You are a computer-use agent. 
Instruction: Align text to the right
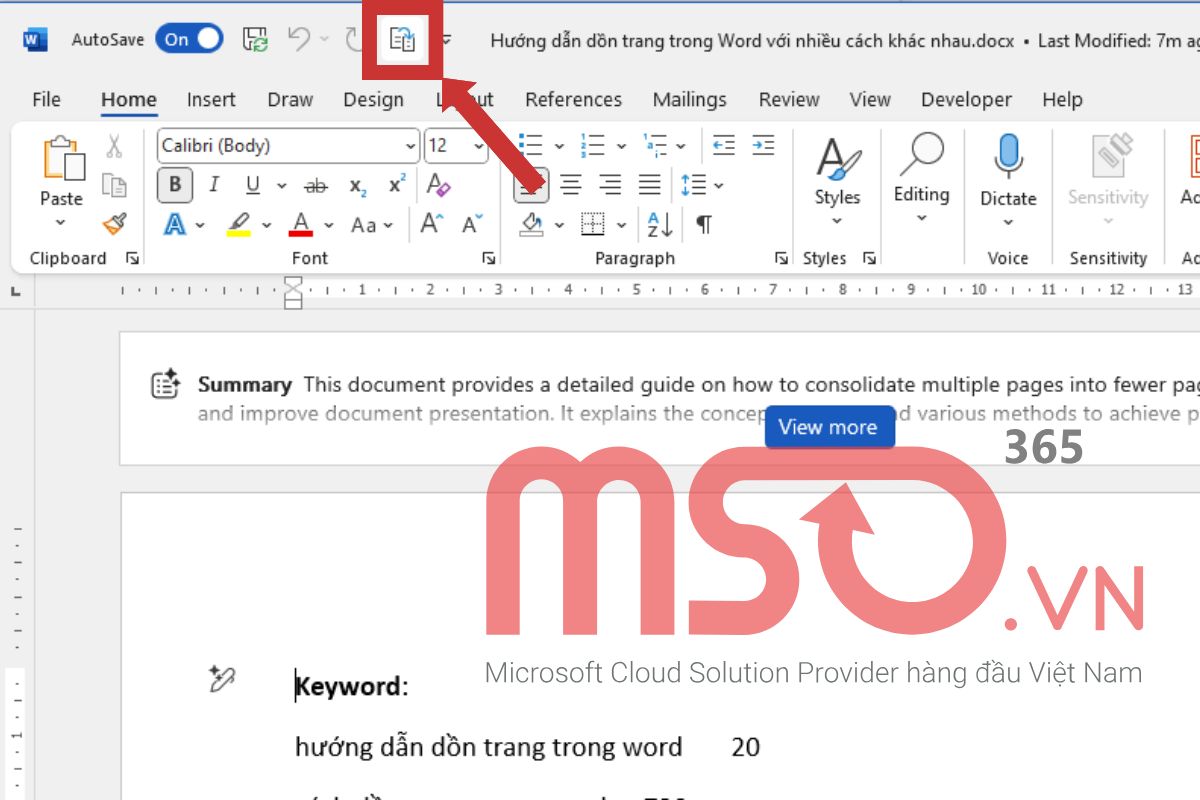click(610, 185)
